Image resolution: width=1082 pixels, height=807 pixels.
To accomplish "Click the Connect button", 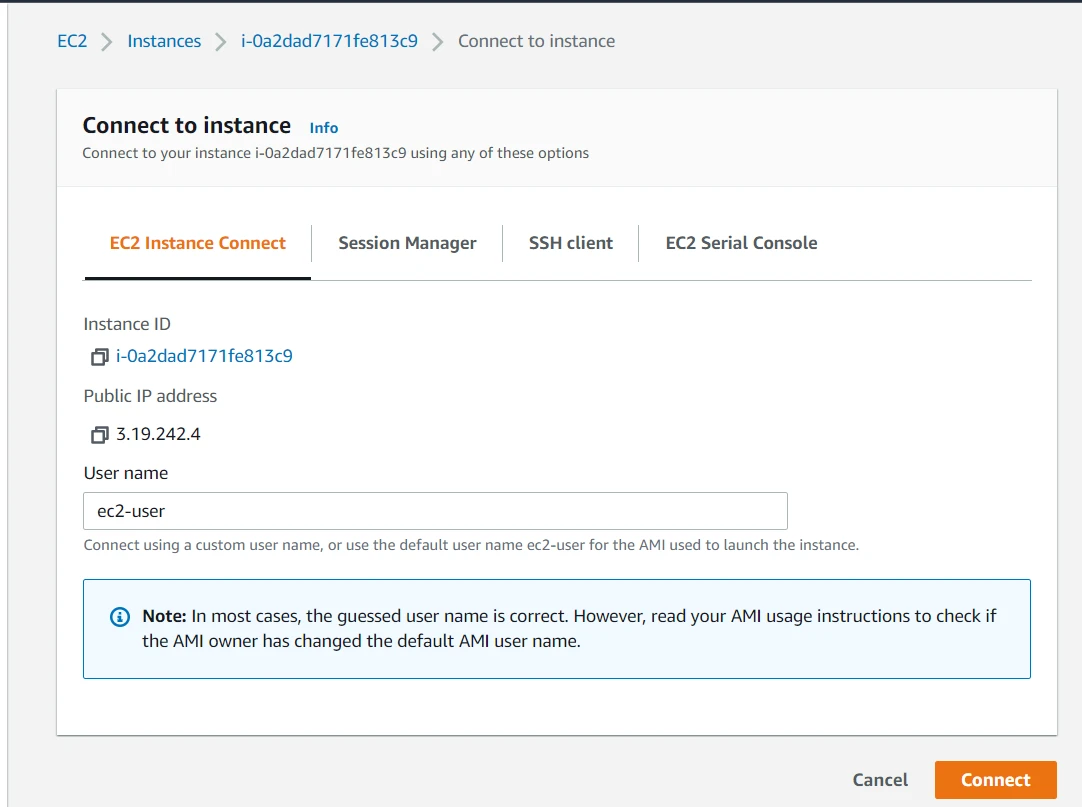I will pyautogui.click(x=995, y=779).
